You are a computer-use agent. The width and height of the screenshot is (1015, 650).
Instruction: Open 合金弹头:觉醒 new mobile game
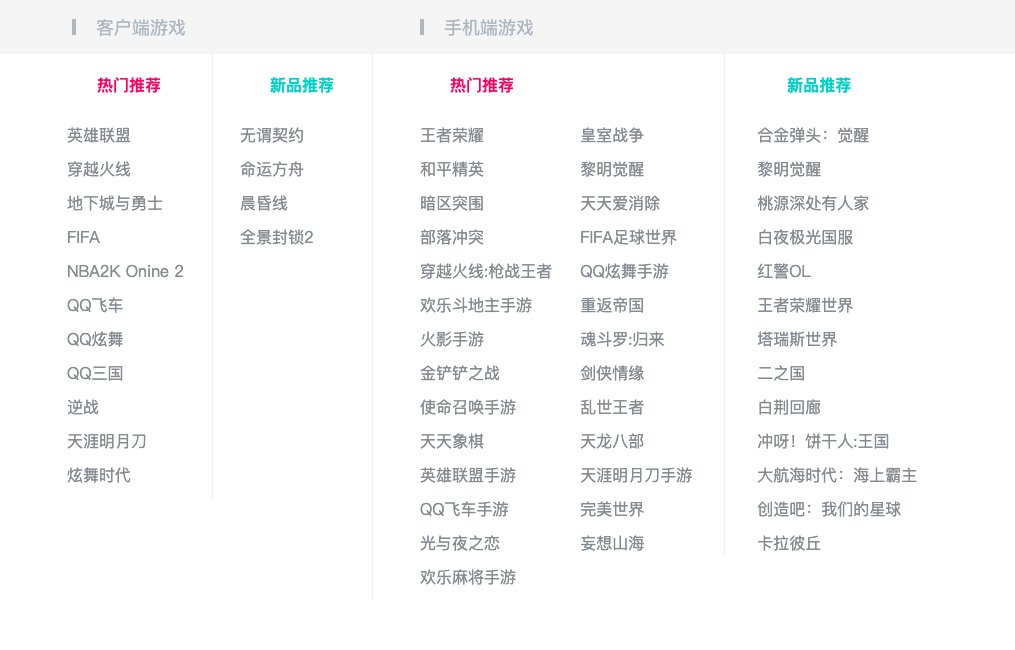[813, 135]
